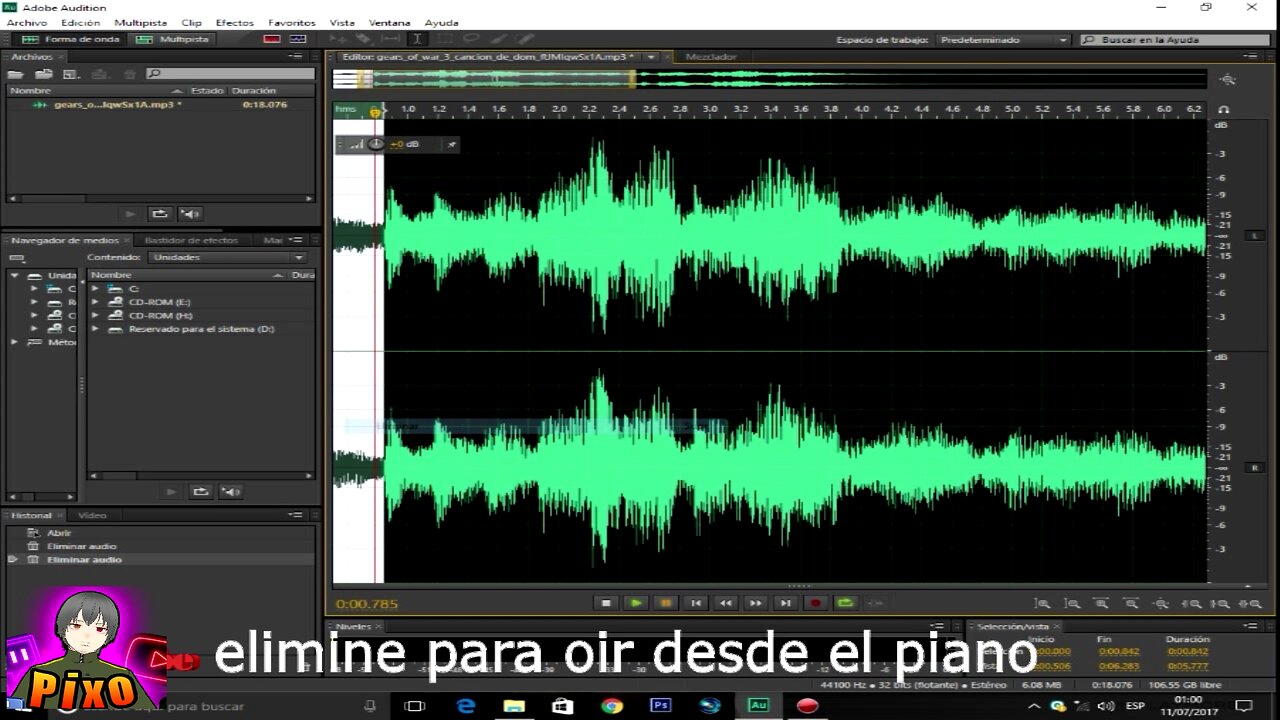Click the orange Pause button
This screenshot has height=720, width=1280.
tap(666, 603)
